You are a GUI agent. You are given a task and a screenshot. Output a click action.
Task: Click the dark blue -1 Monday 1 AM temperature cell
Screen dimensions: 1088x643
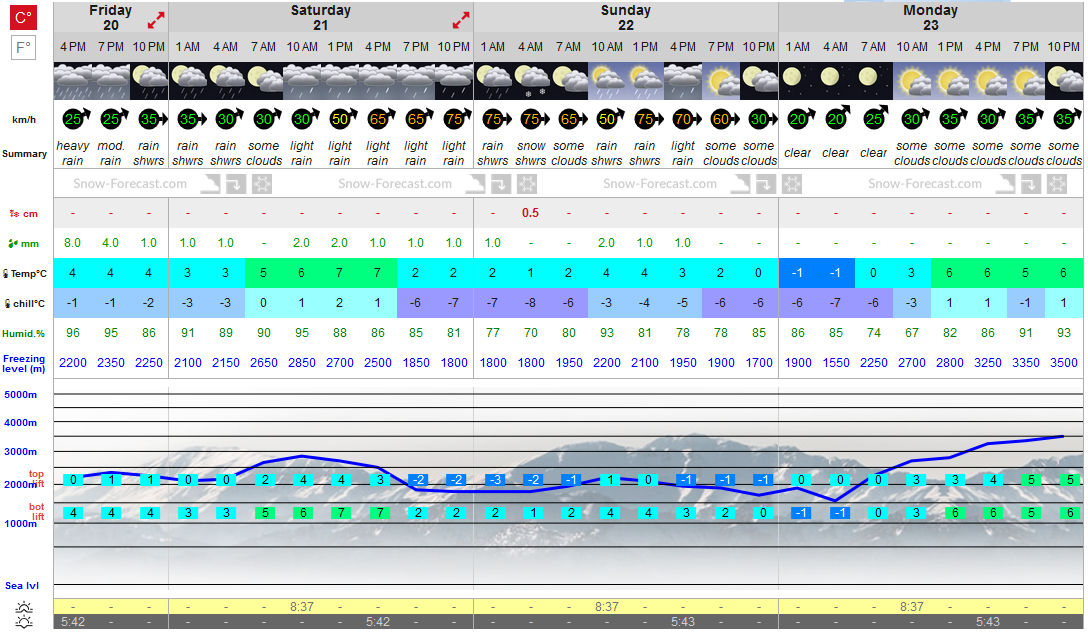pyautogui.click(x=798, y=273)
